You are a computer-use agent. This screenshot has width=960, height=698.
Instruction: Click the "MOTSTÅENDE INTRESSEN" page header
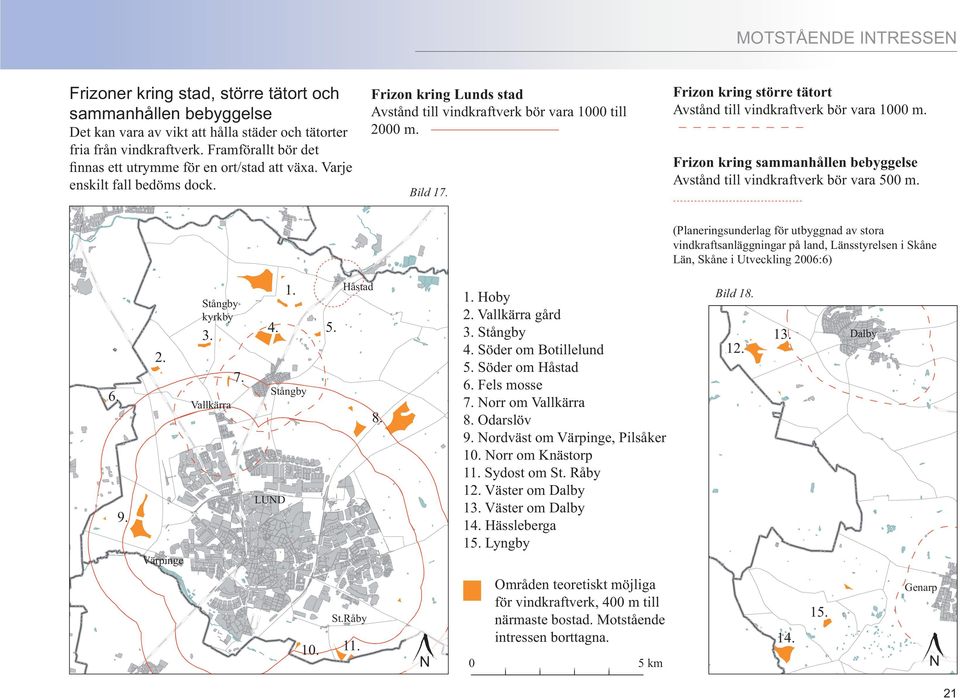[846, 38]
